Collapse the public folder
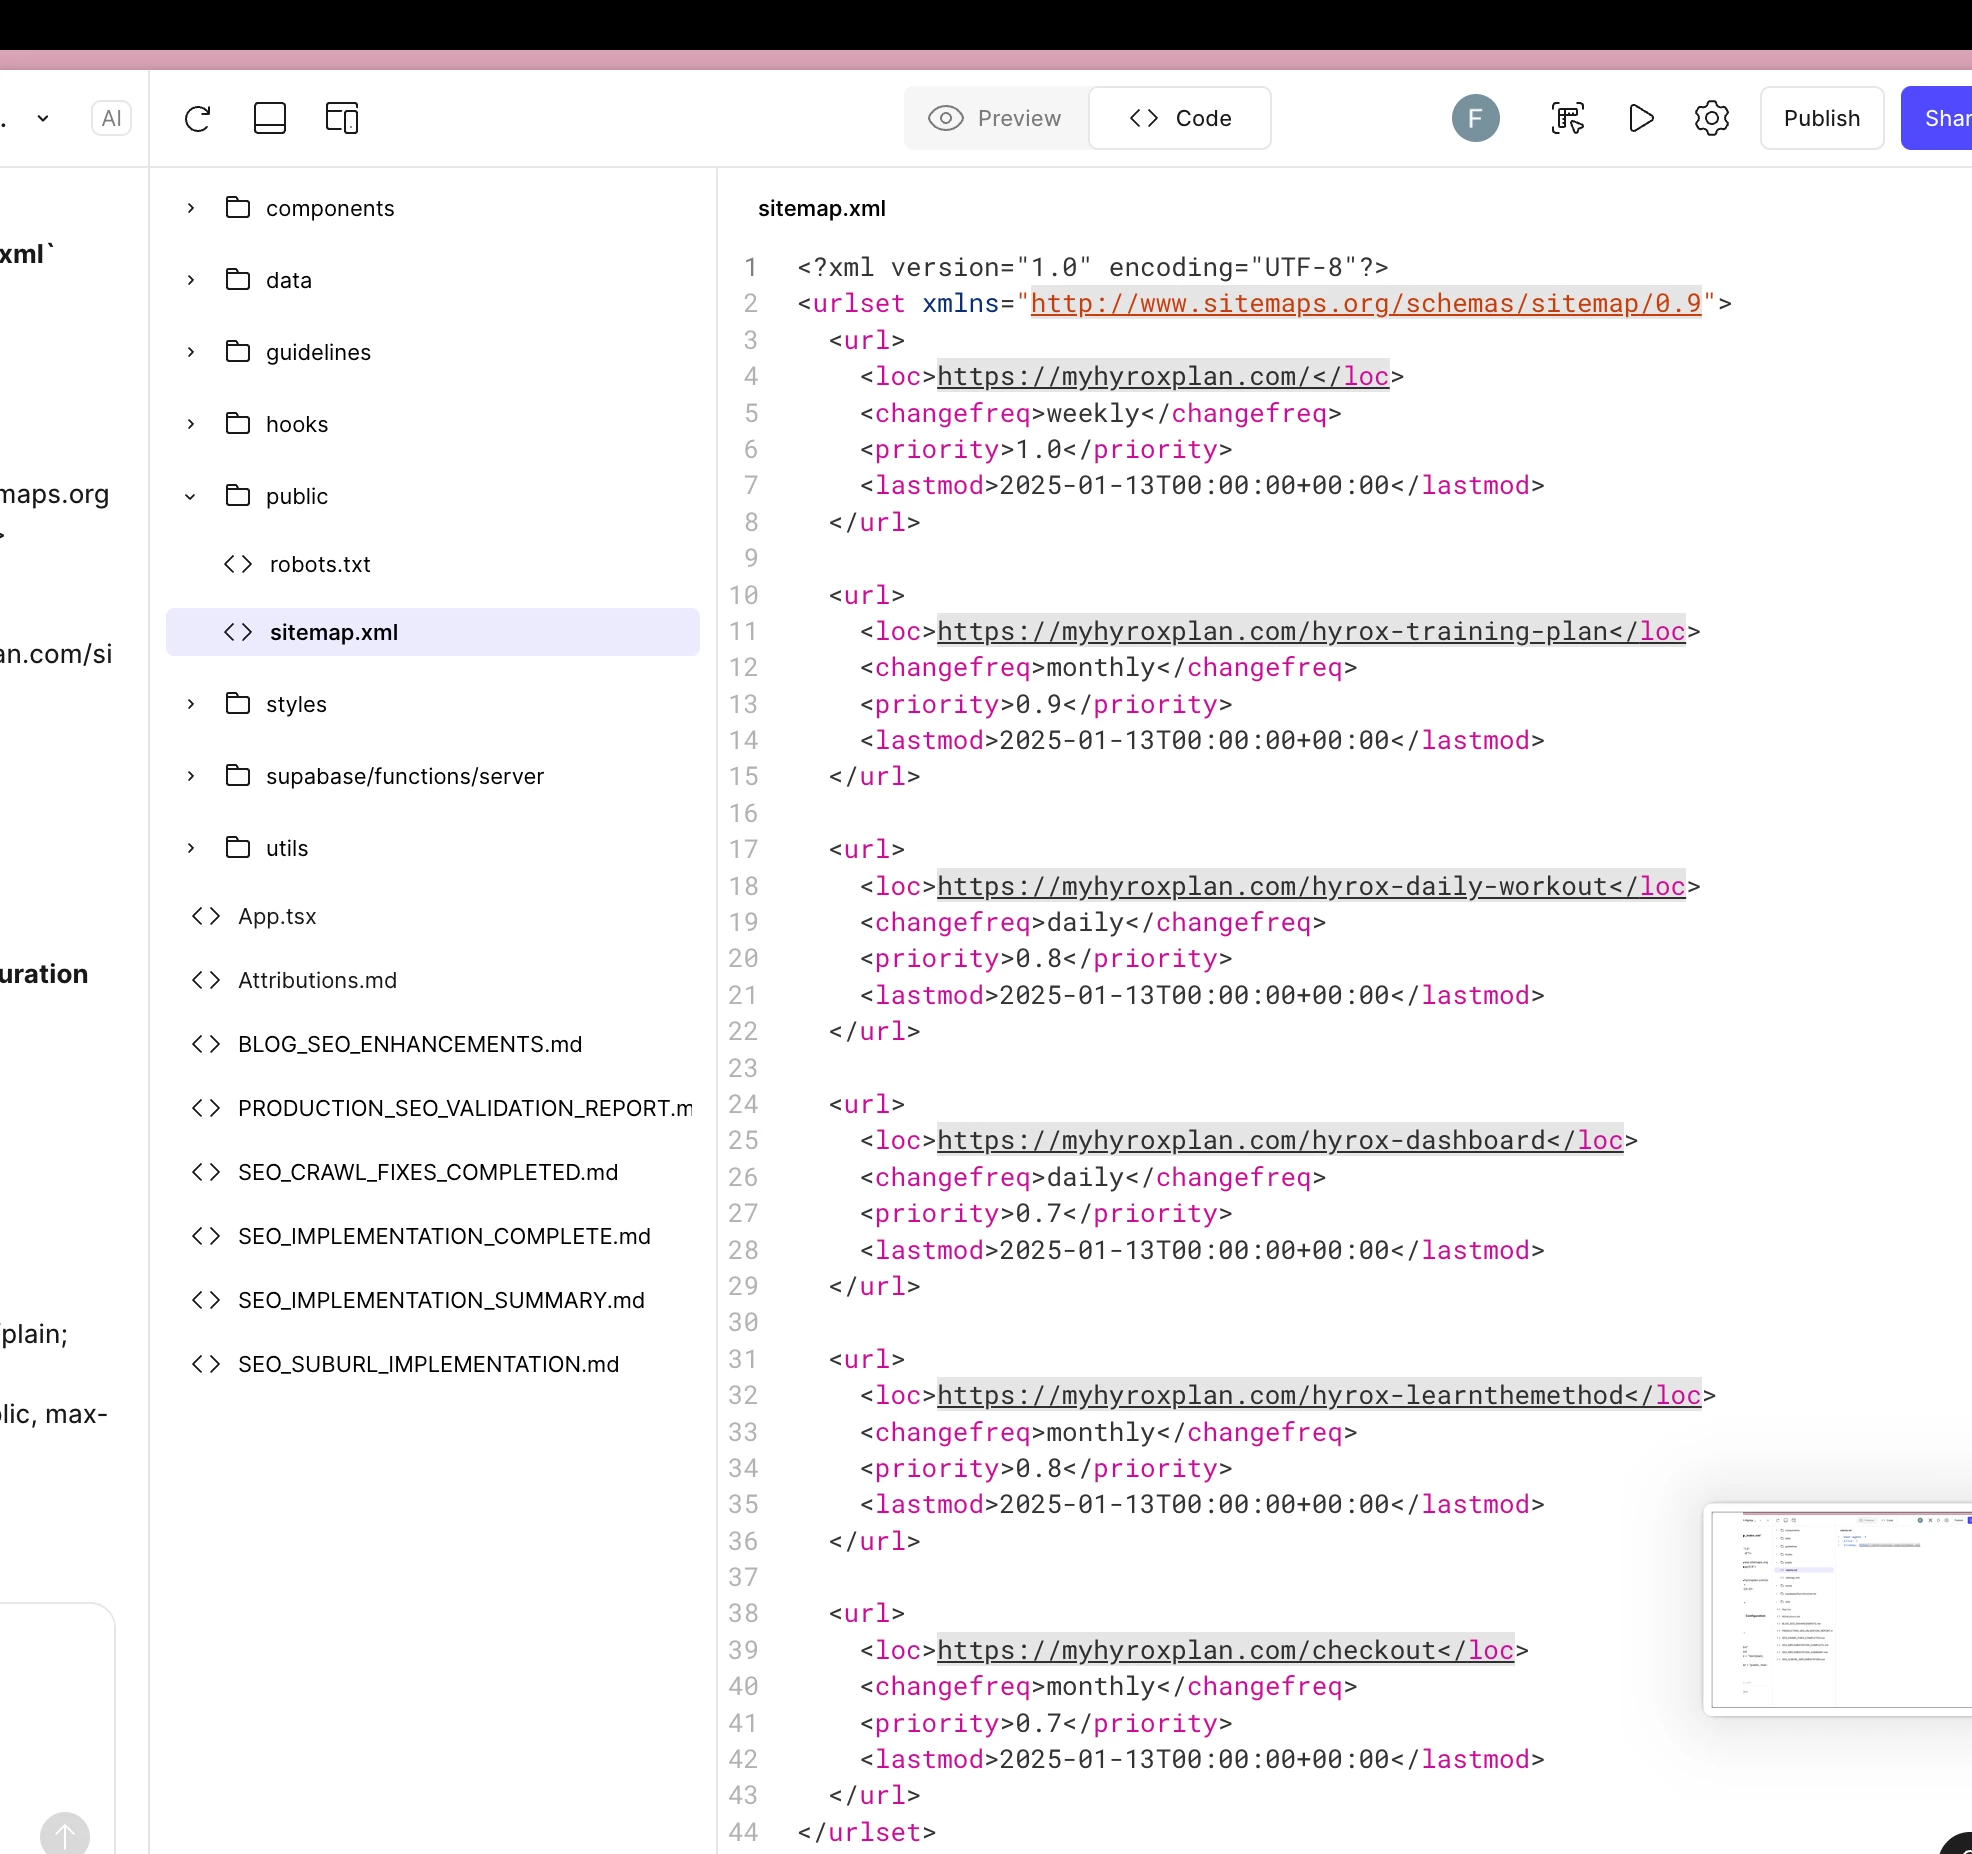 [x=191, y=496]
